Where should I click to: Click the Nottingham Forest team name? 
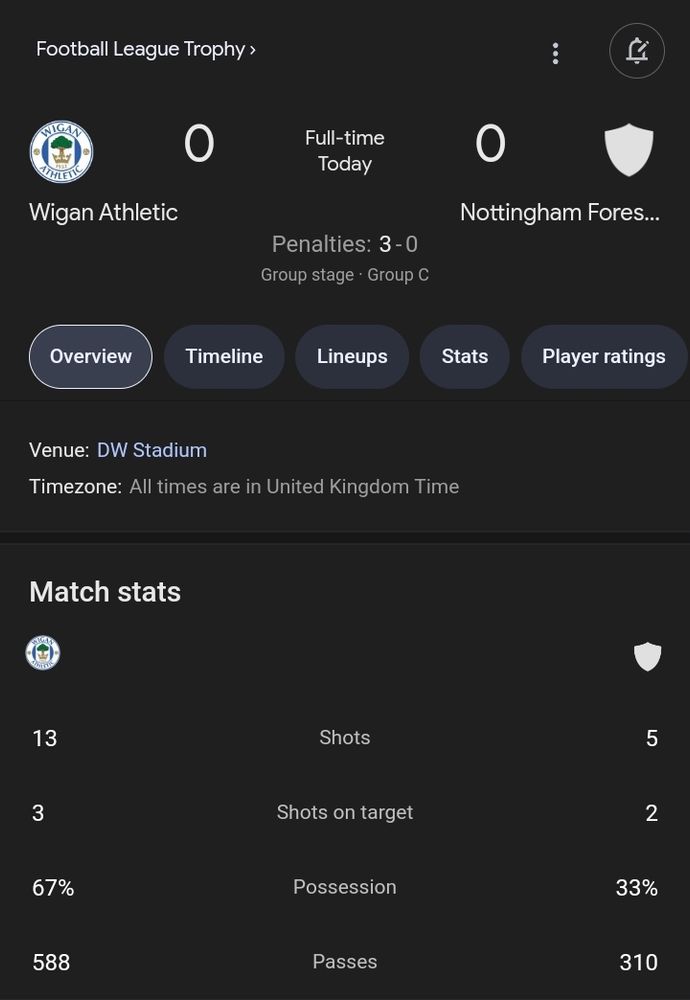560,212
